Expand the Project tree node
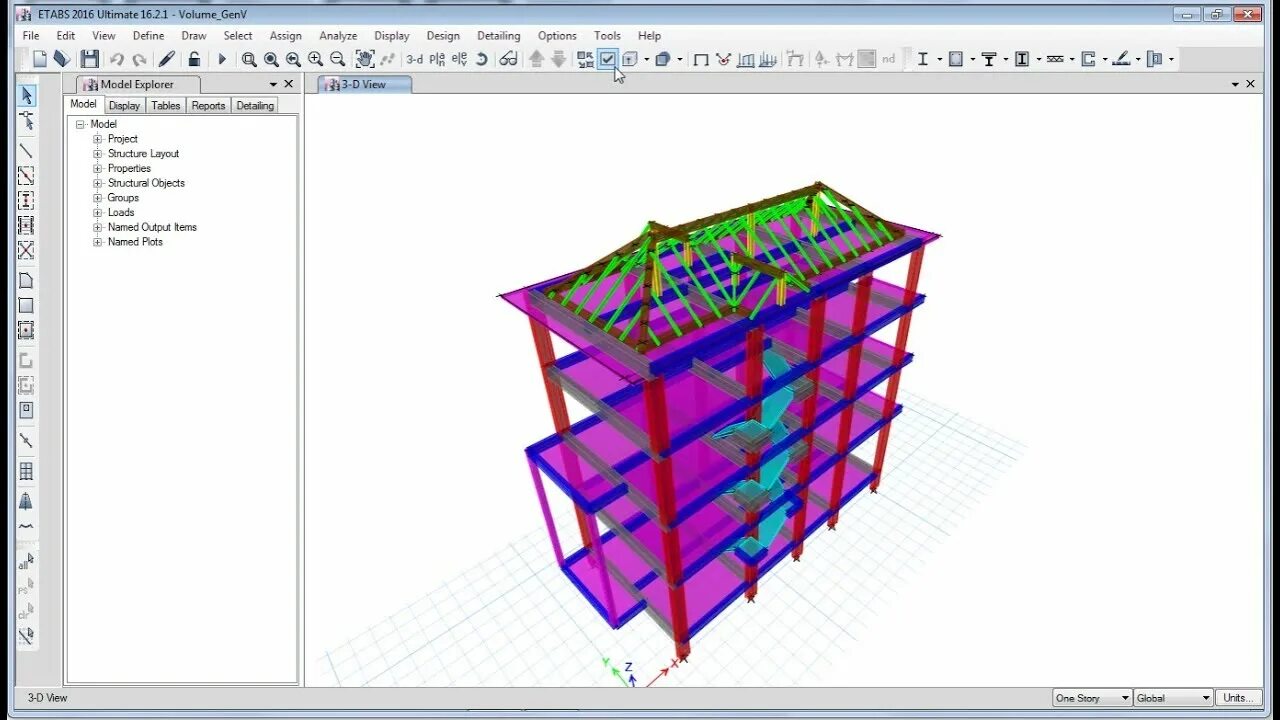 98,139
